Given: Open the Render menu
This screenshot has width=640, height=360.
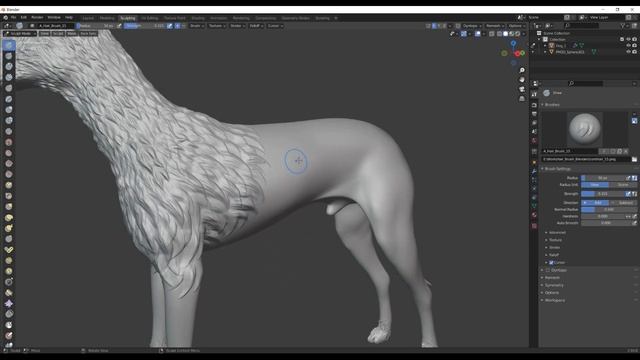Looking at the screenshot, I should point(37,18).
